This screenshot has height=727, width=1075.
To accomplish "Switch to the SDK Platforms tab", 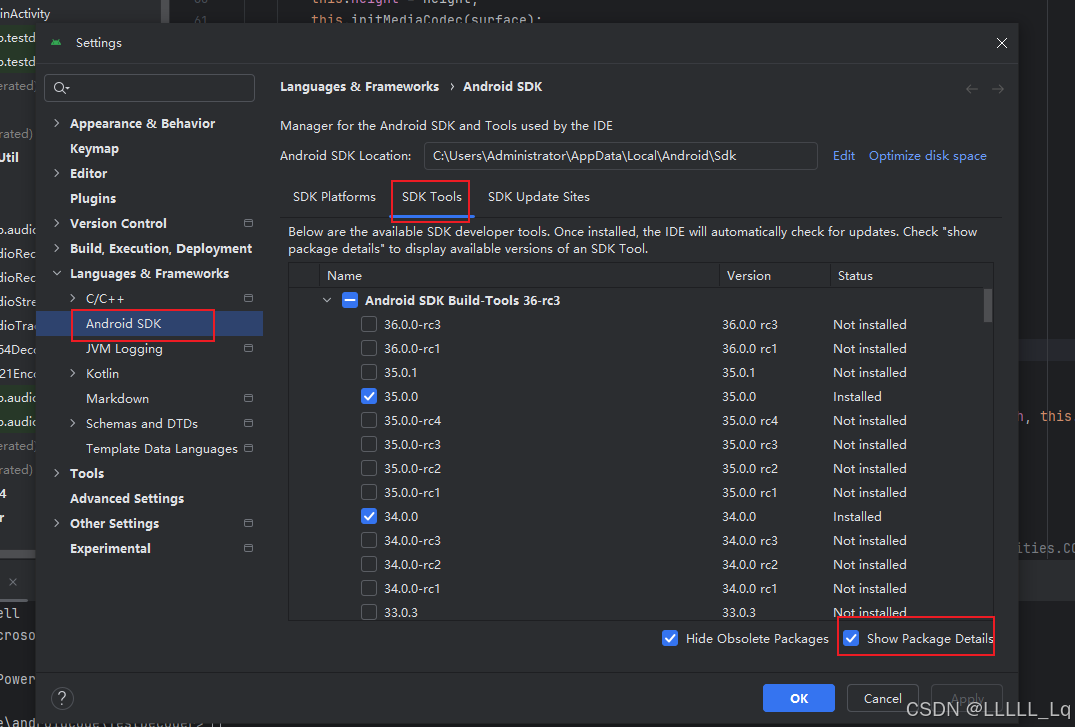I will [334, 196].
